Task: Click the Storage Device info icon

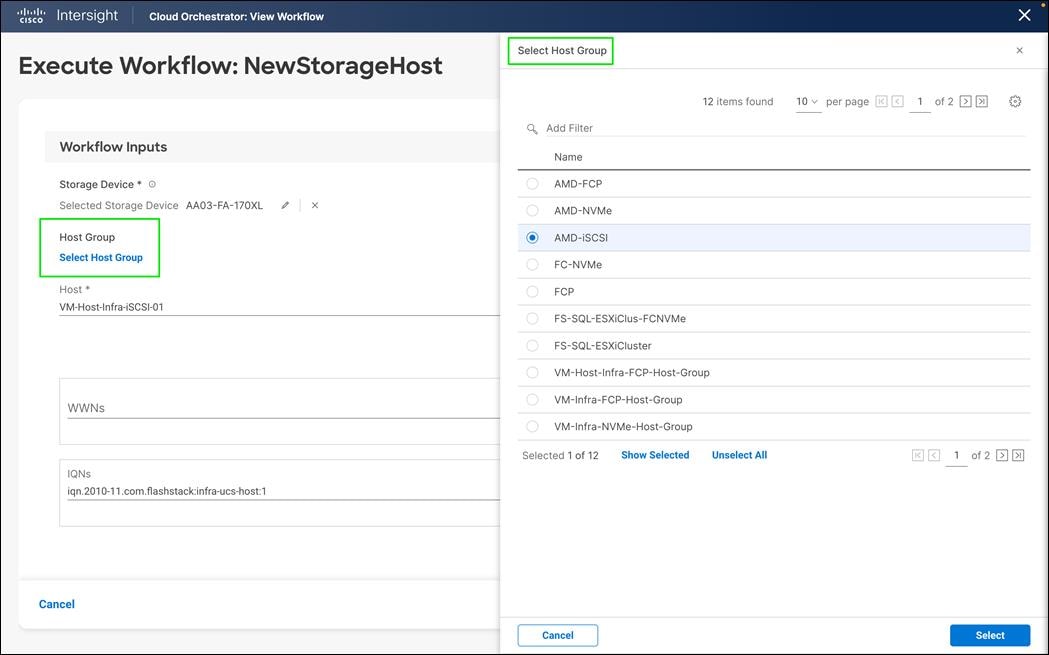Action: [152, 184]
